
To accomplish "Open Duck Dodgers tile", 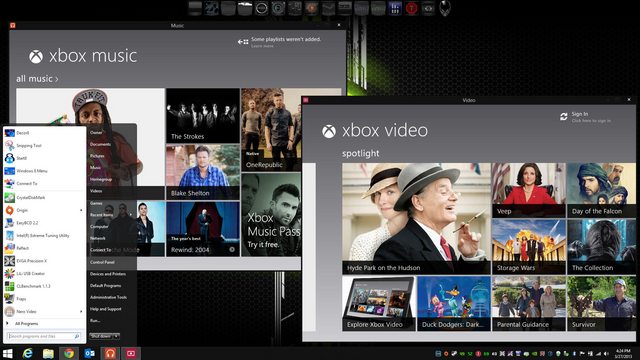I will (x=453, y=303).
